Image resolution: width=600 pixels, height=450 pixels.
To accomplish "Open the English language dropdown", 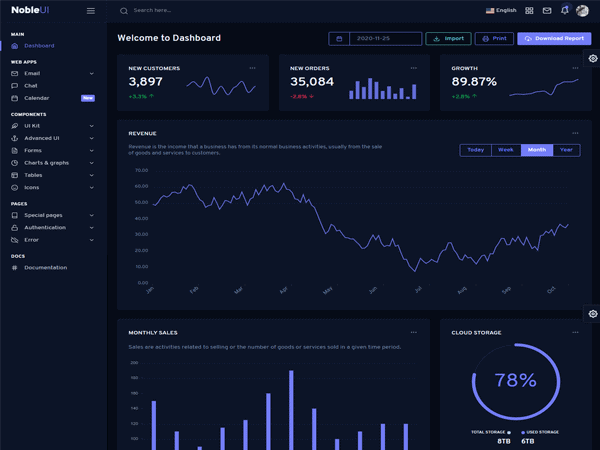I will click(x=501, y=11).
